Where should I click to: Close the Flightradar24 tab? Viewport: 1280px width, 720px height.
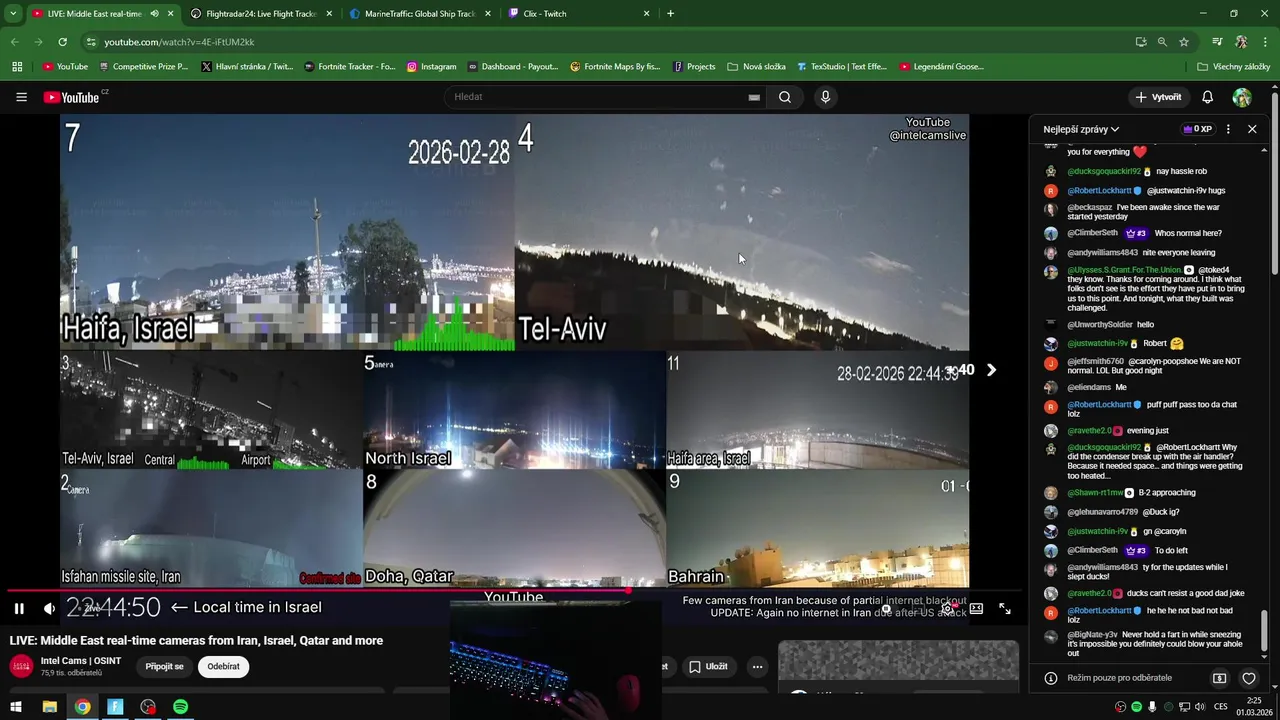point(329,14)
